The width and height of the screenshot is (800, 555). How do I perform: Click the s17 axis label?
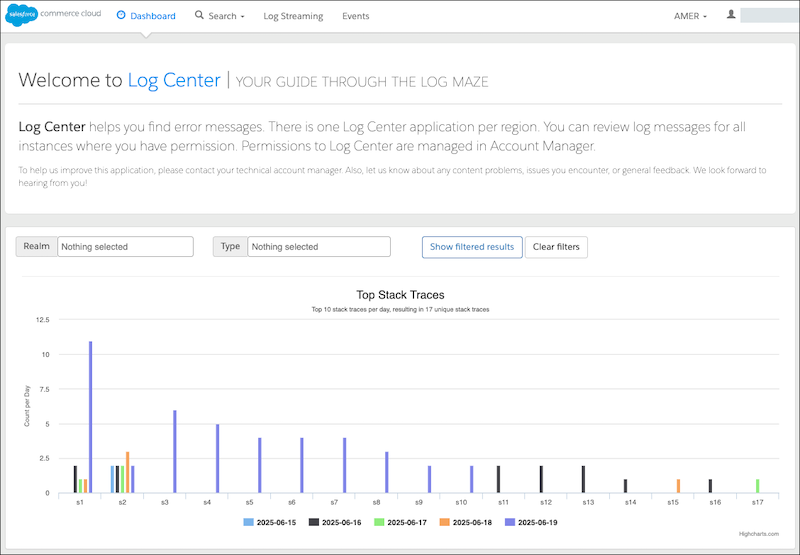pos(758,502)
